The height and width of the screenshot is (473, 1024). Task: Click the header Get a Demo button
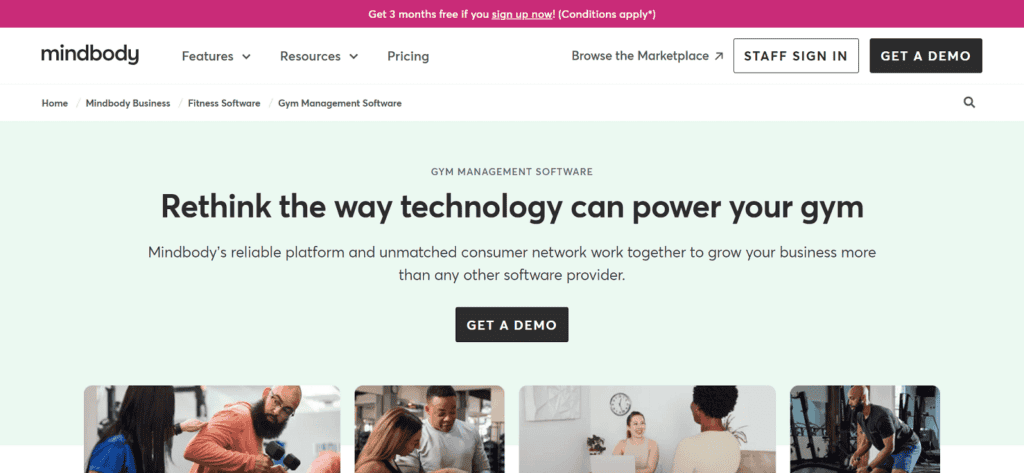925,56
